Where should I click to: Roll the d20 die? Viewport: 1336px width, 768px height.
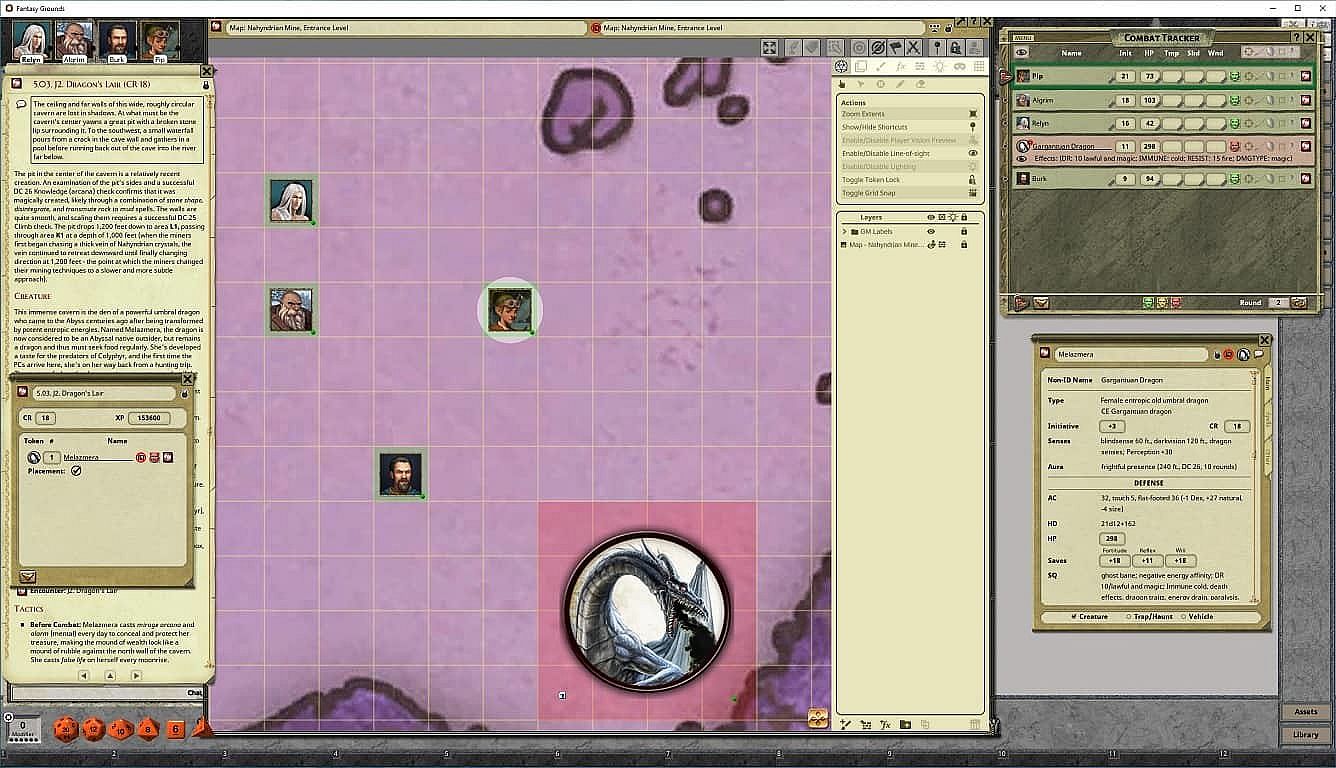pyautogui.click(x=66, y=729)
